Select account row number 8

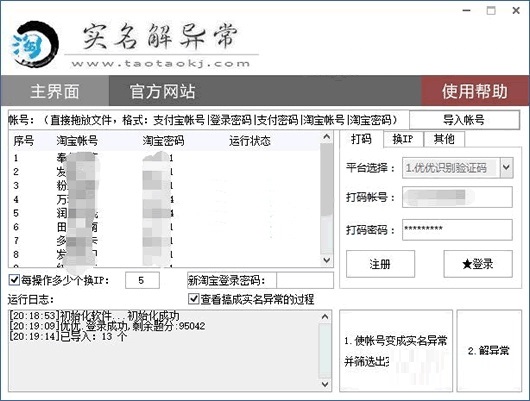coord(164,254)
